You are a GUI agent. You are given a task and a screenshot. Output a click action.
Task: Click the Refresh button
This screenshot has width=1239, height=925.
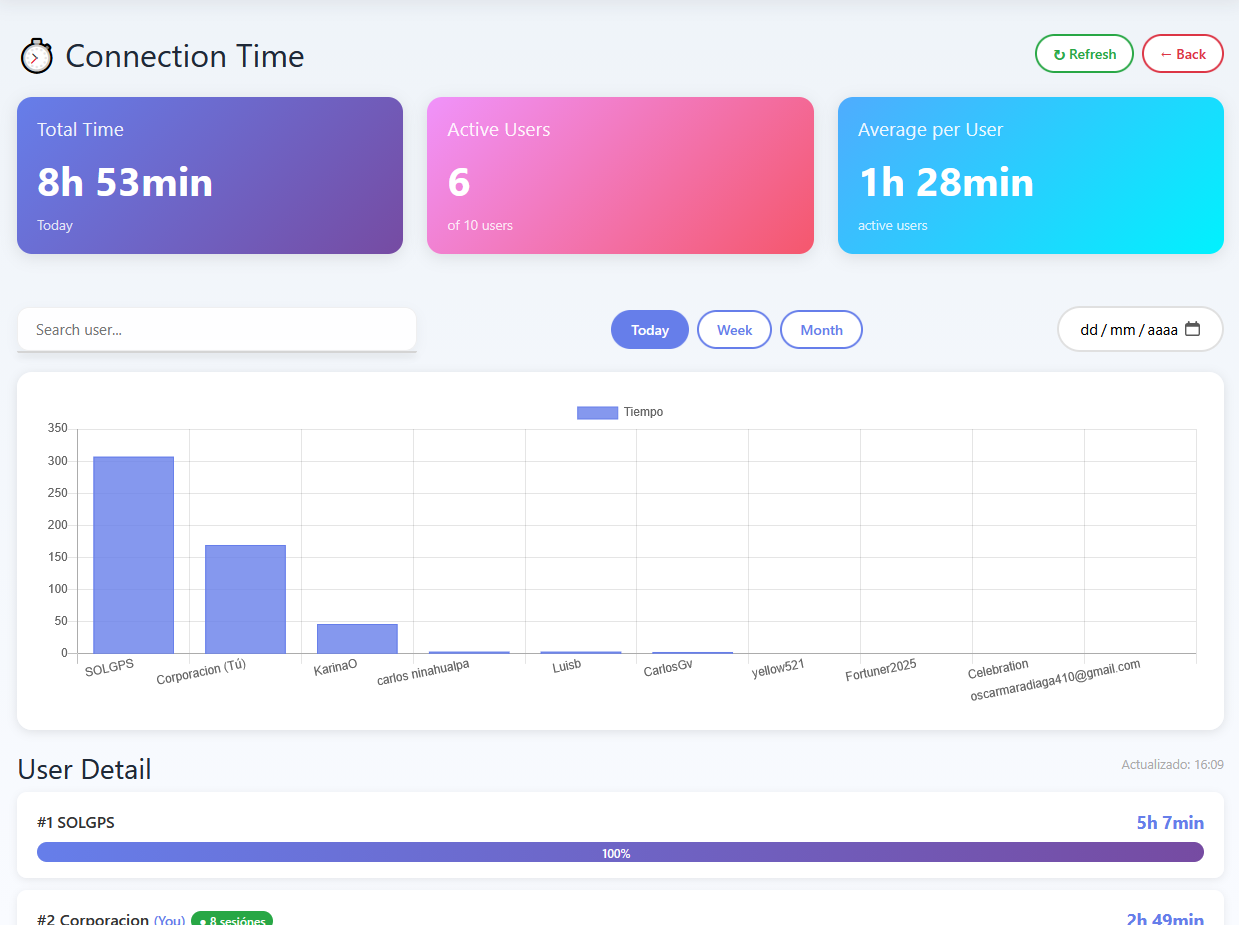tap(1084, 54)
